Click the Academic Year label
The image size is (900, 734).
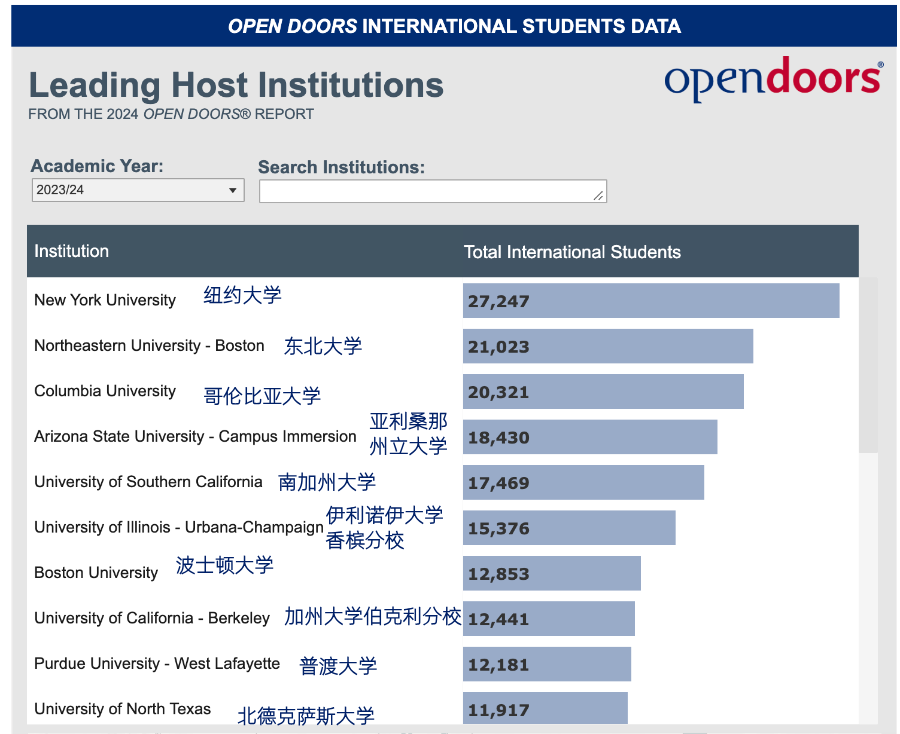[x=97, y=166]
